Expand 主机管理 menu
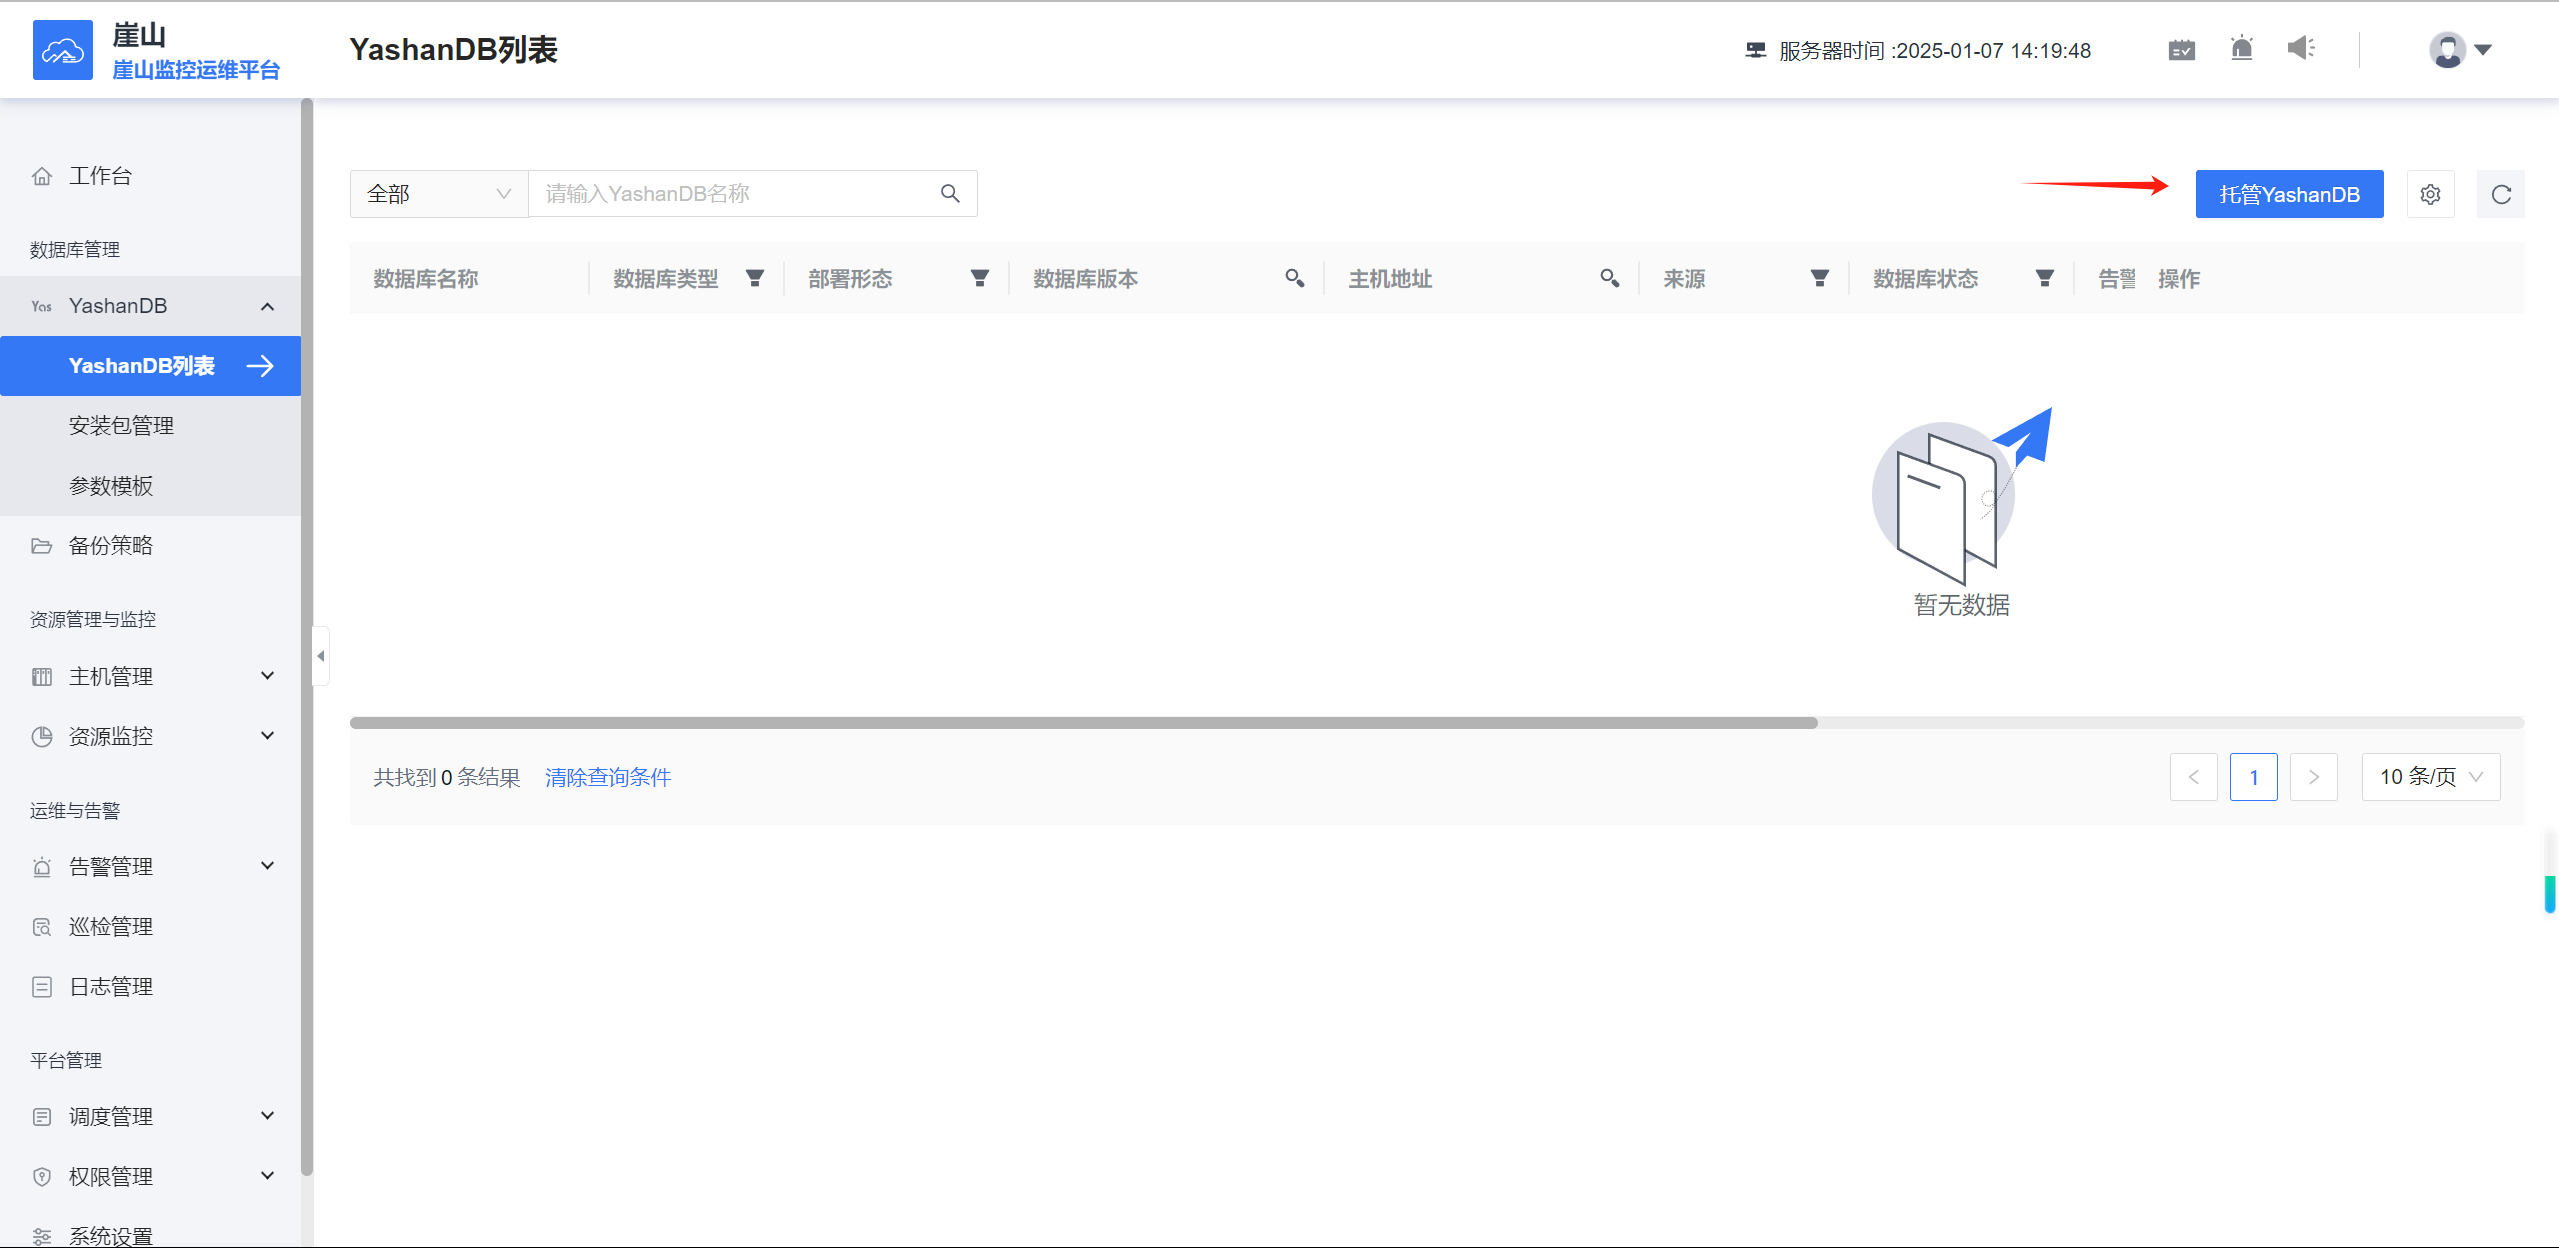Image resolution: width=2559 pixels, height=1248 pixels. coord(150,677)
